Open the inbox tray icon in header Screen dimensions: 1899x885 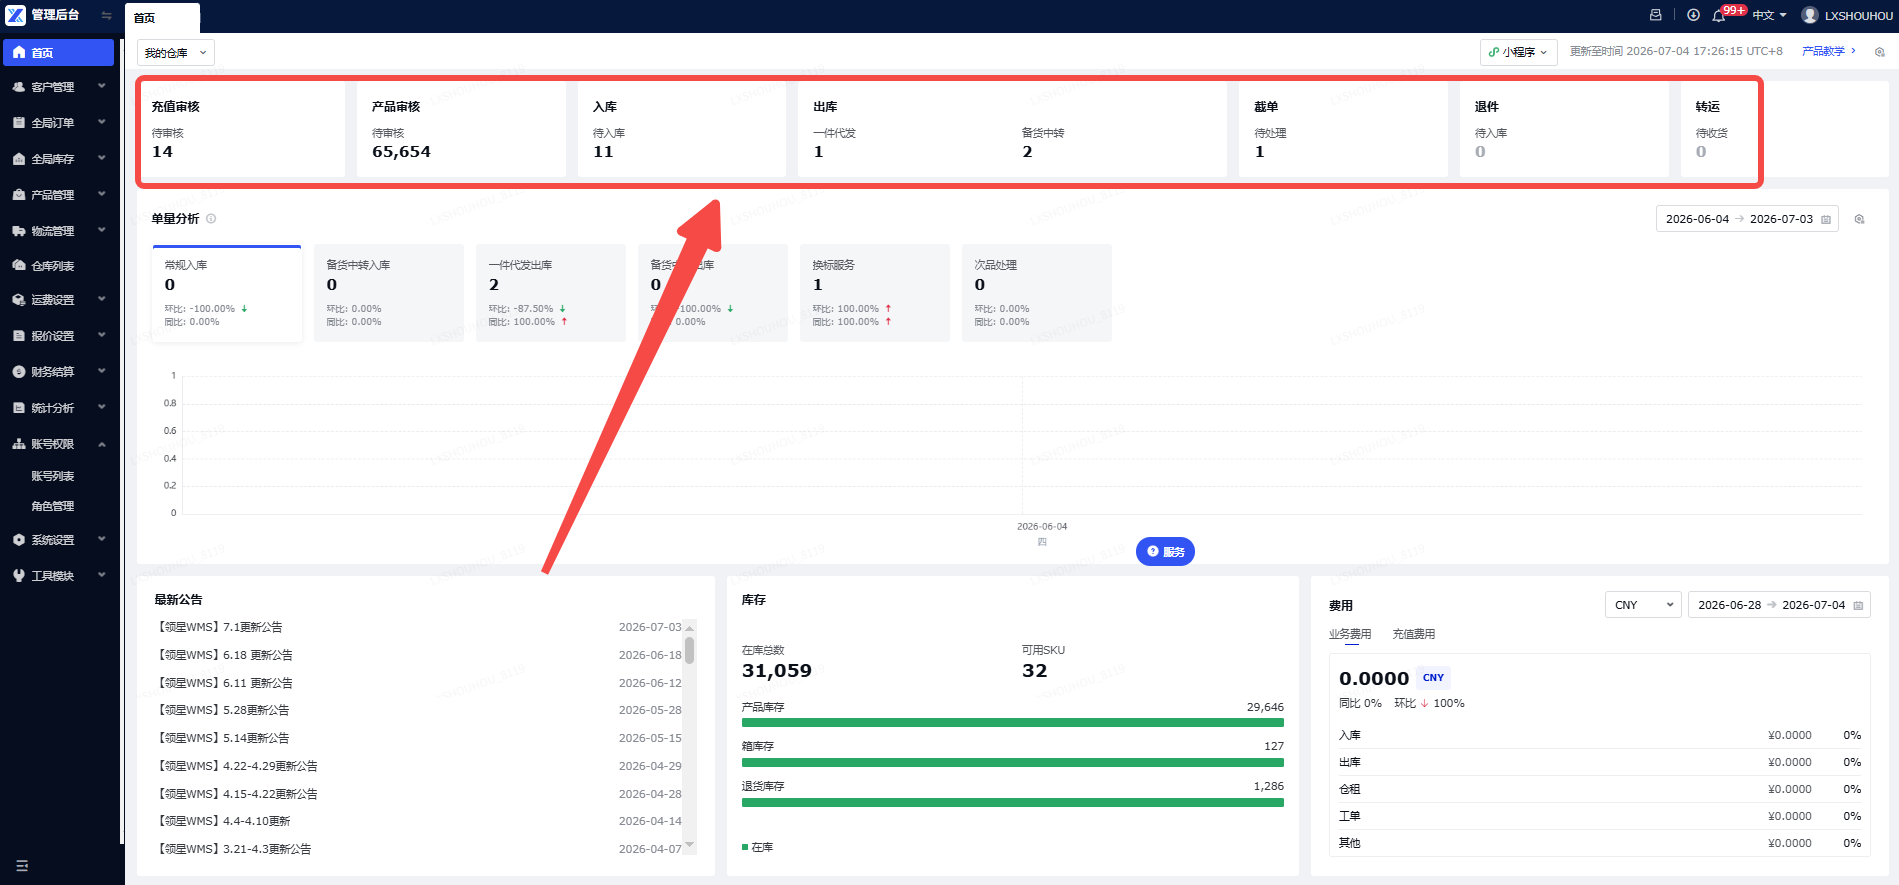click(1656, 15)
